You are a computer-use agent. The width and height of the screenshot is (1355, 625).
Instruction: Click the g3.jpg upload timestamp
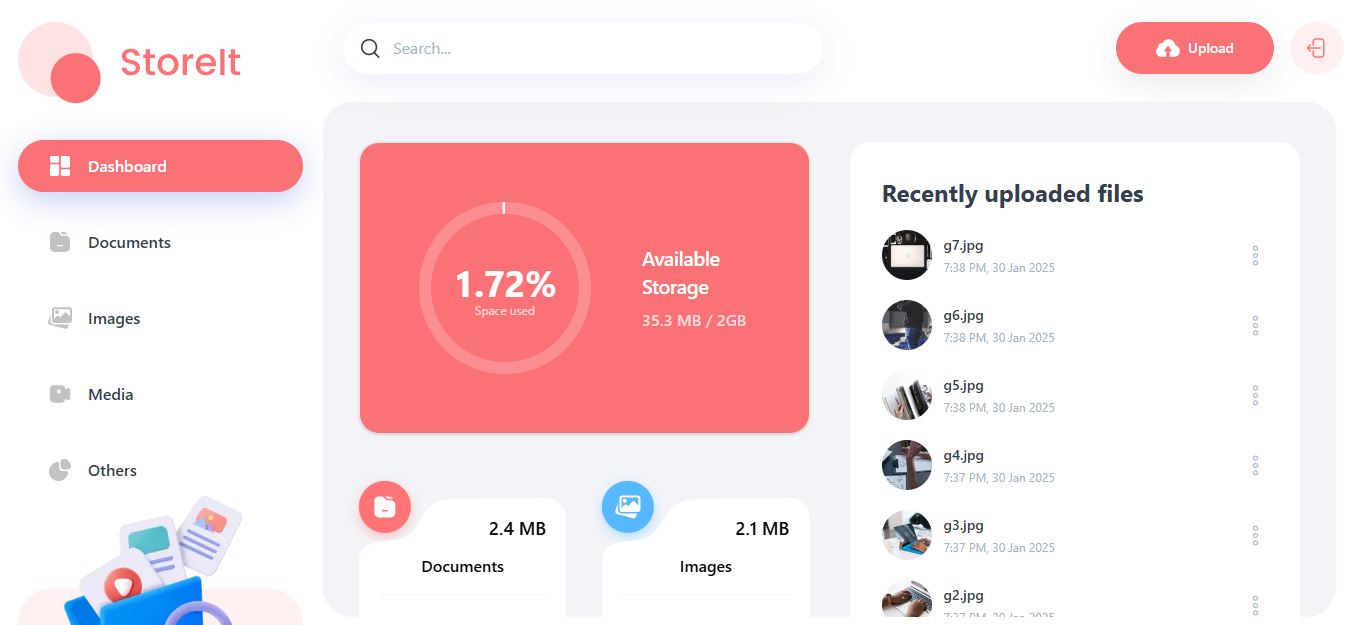point(999,548)
